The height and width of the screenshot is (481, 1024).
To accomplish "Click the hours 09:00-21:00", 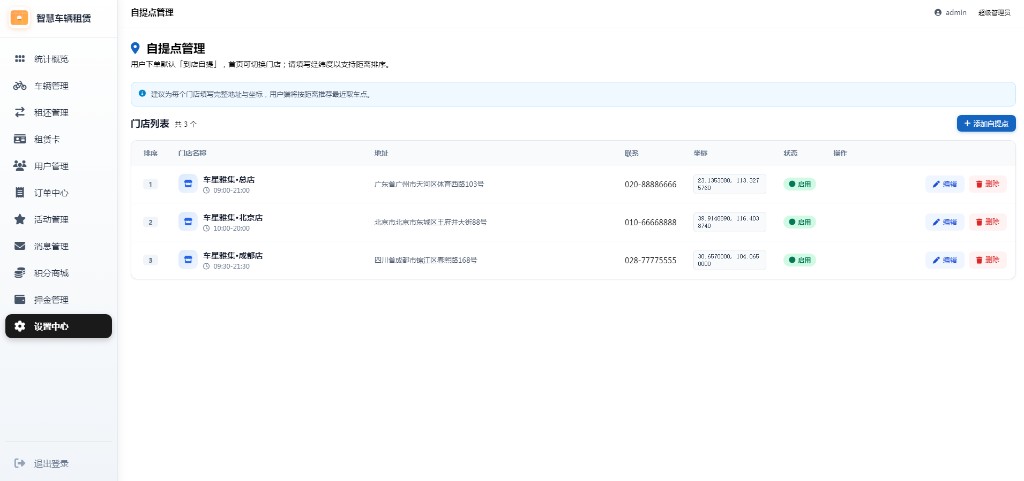I will [x=231, y=191].
